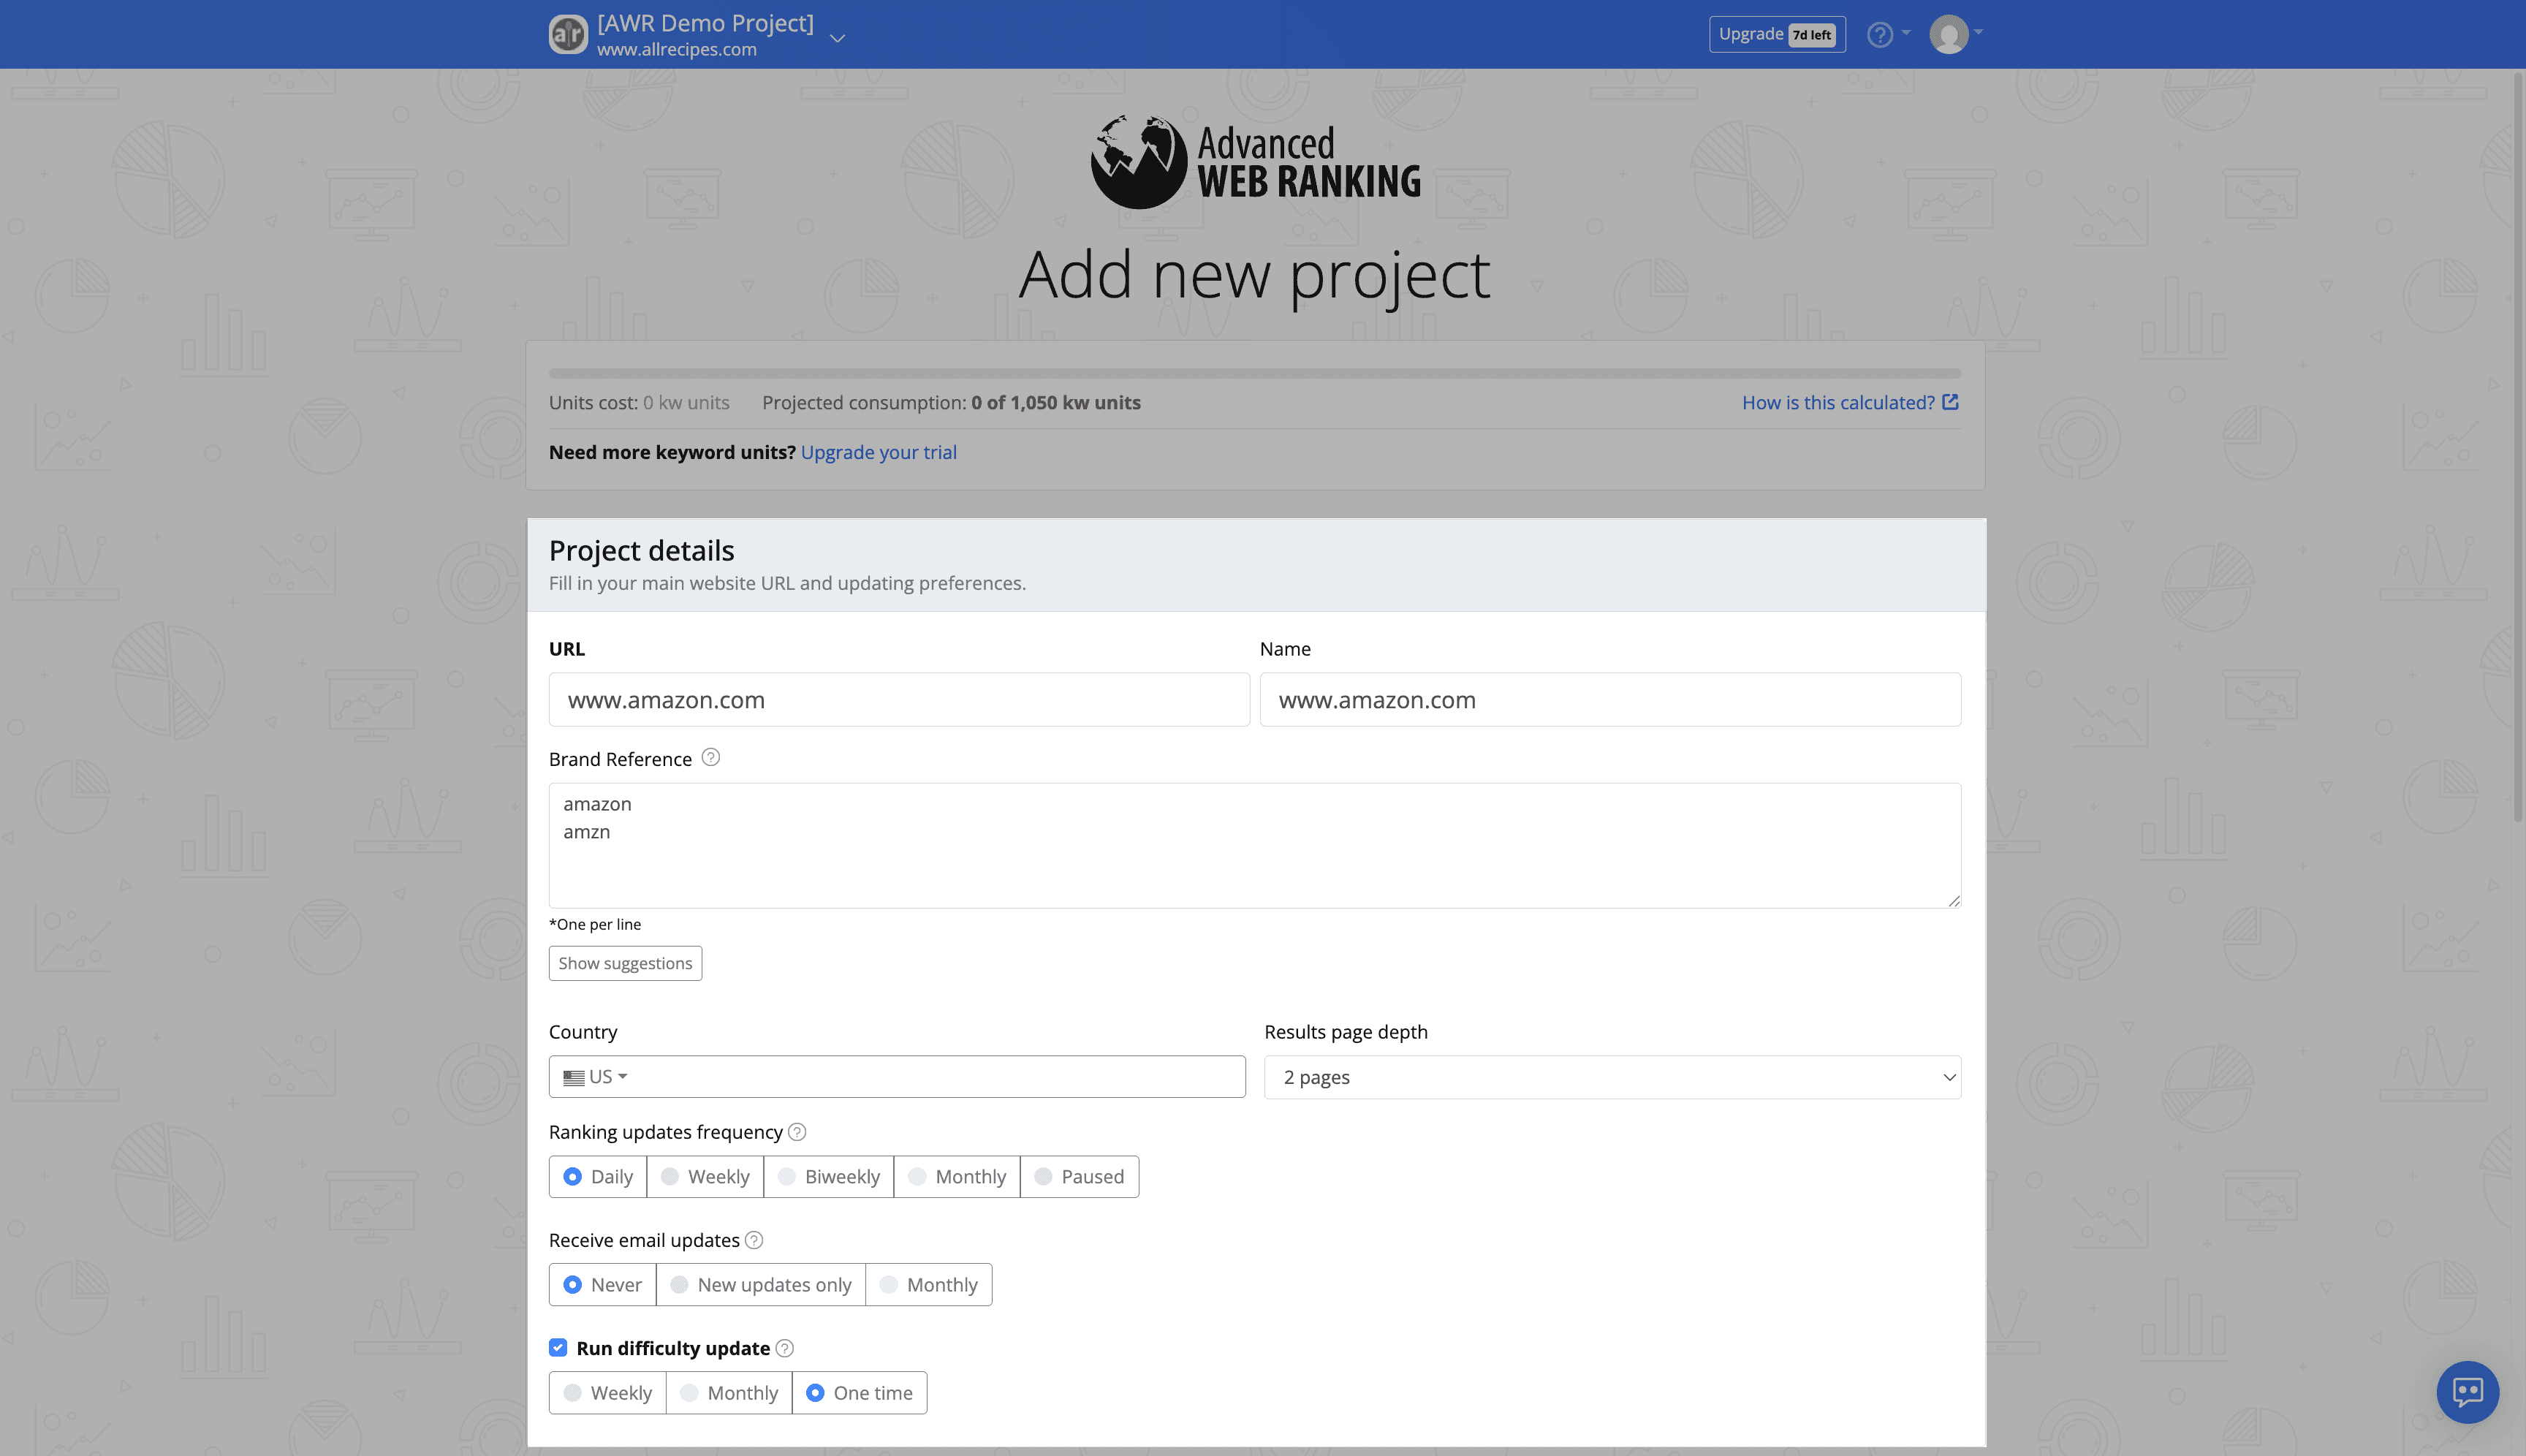Click the Project details heading
The height and width of the screenshot is (1456, 2526).
[641, 550]
